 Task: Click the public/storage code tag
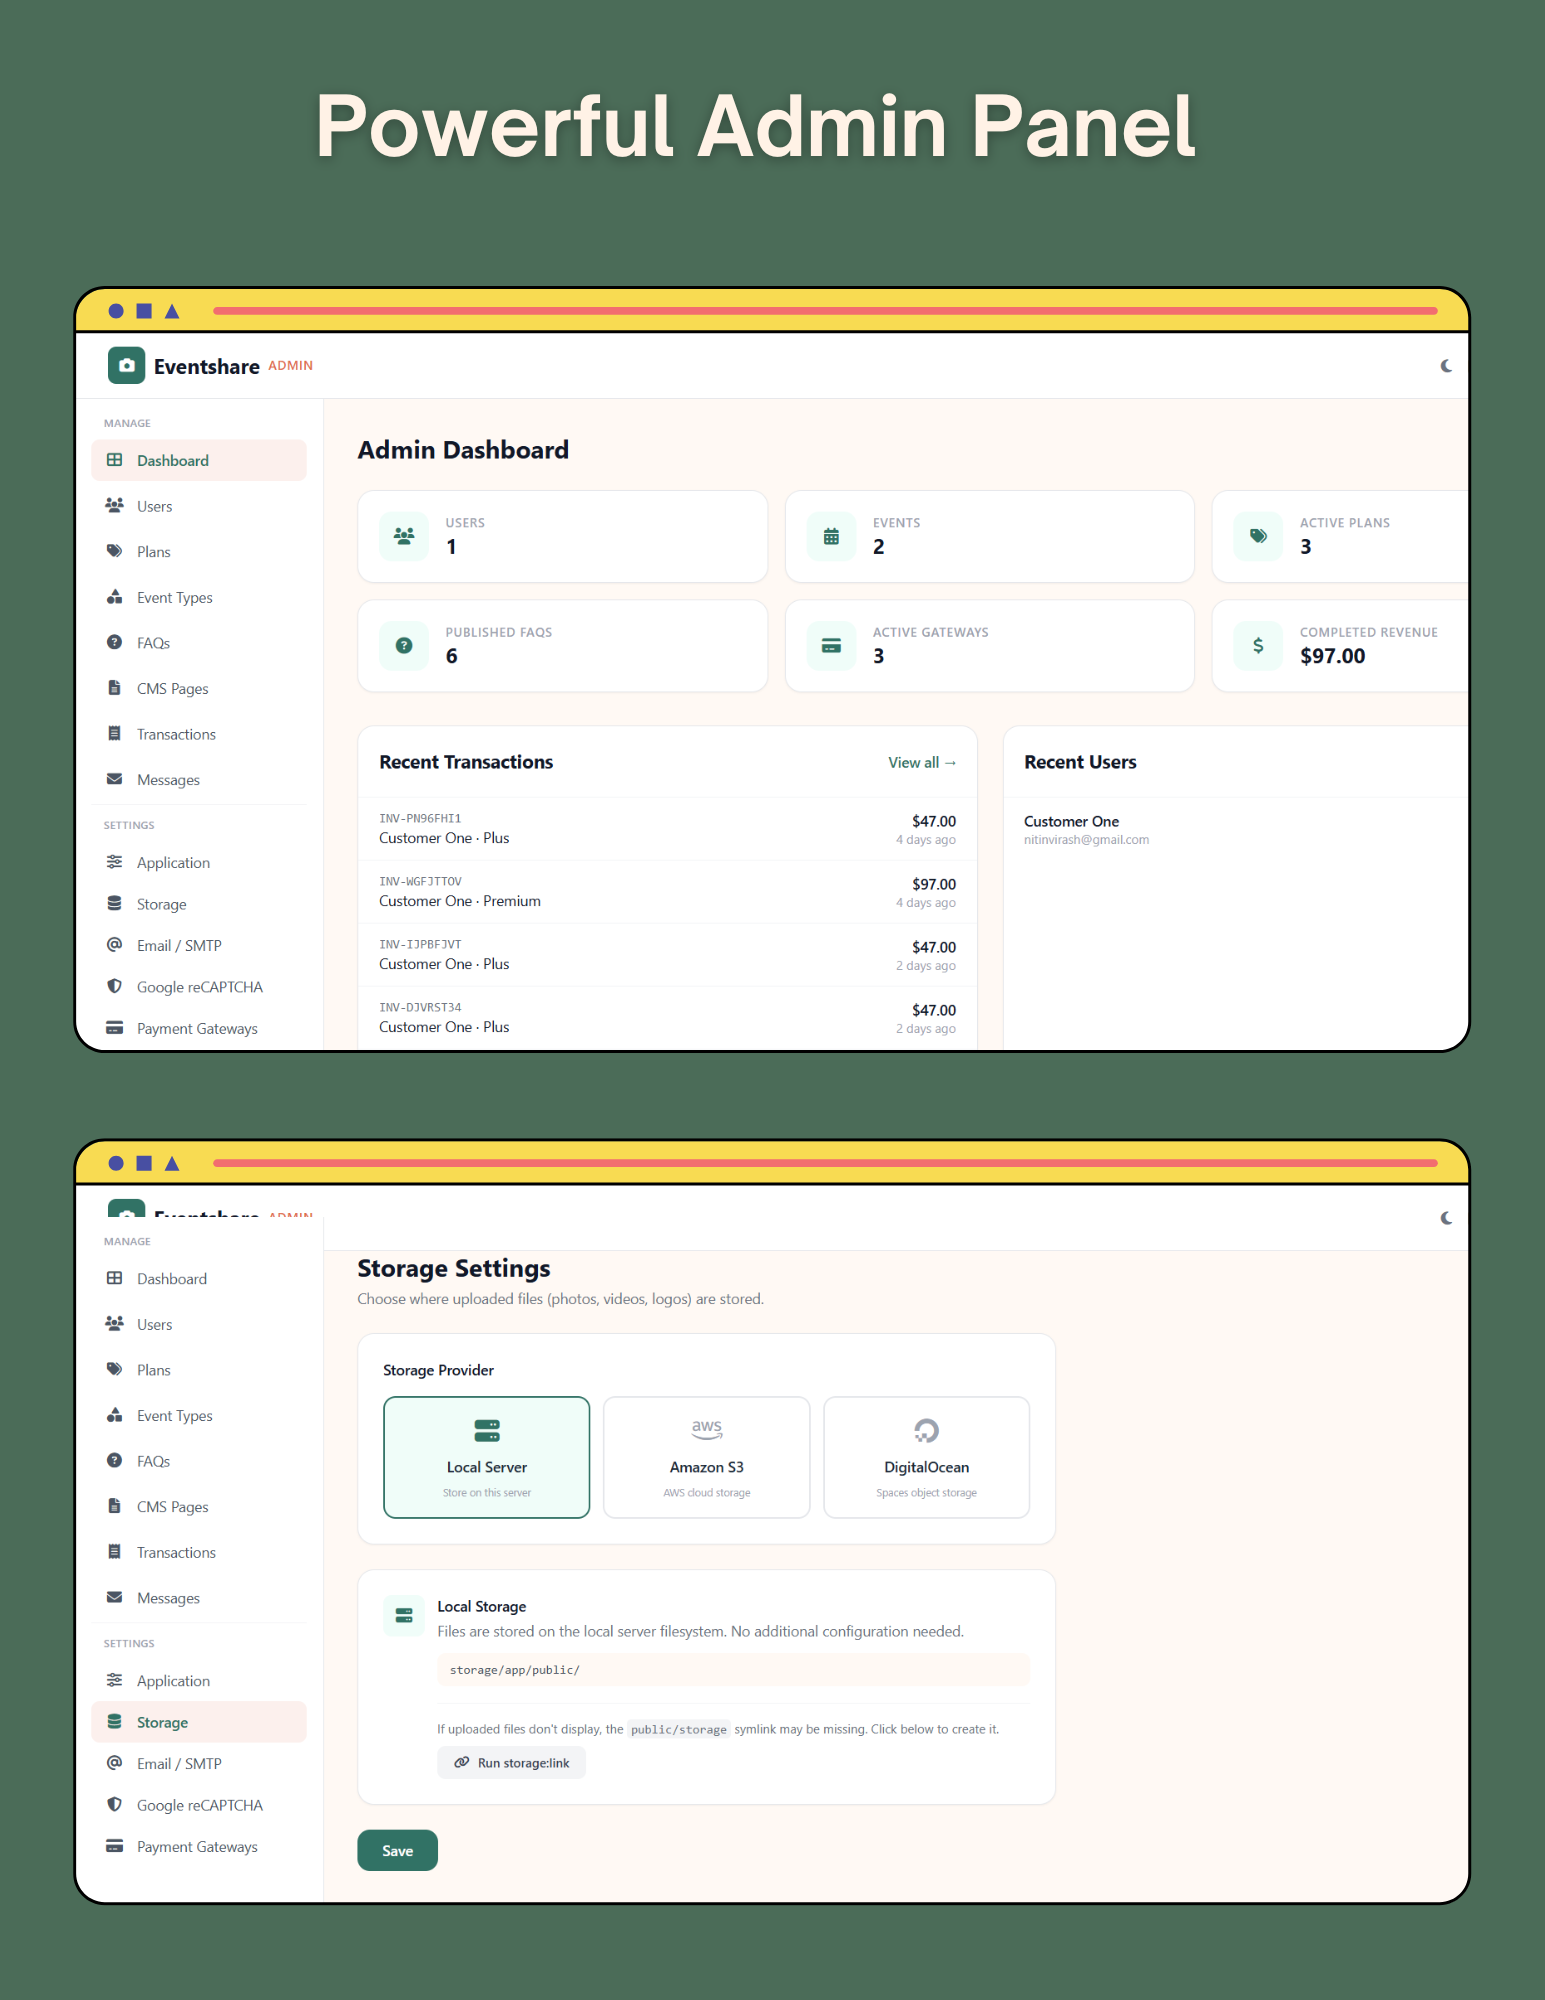pos(679,1729)
